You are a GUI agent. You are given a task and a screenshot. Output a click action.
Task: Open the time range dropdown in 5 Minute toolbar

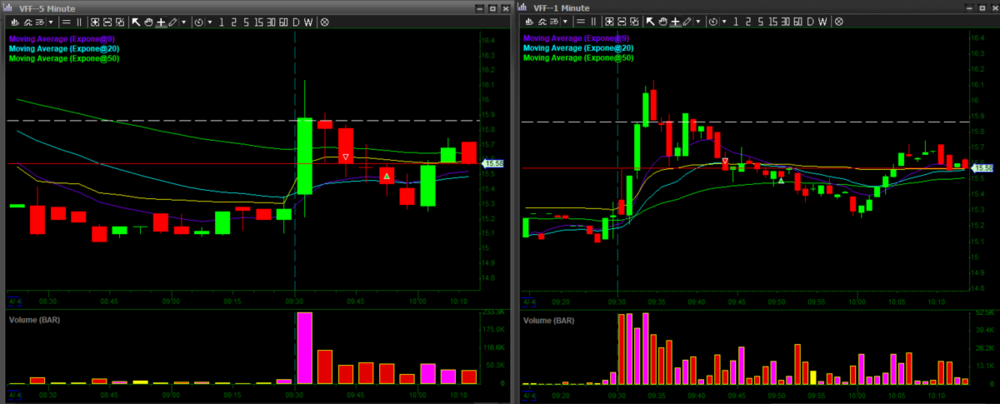pos(210,22)
